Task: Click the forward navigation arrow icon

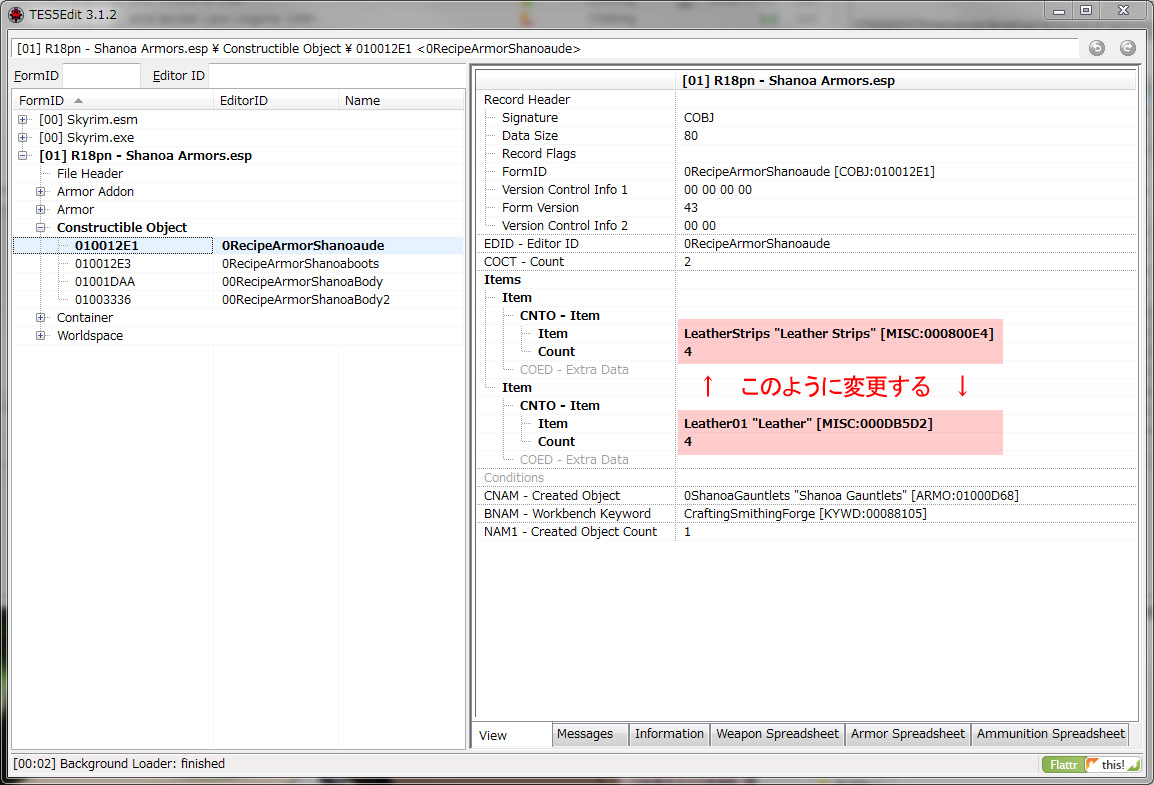Action: tap(1128, 49)
